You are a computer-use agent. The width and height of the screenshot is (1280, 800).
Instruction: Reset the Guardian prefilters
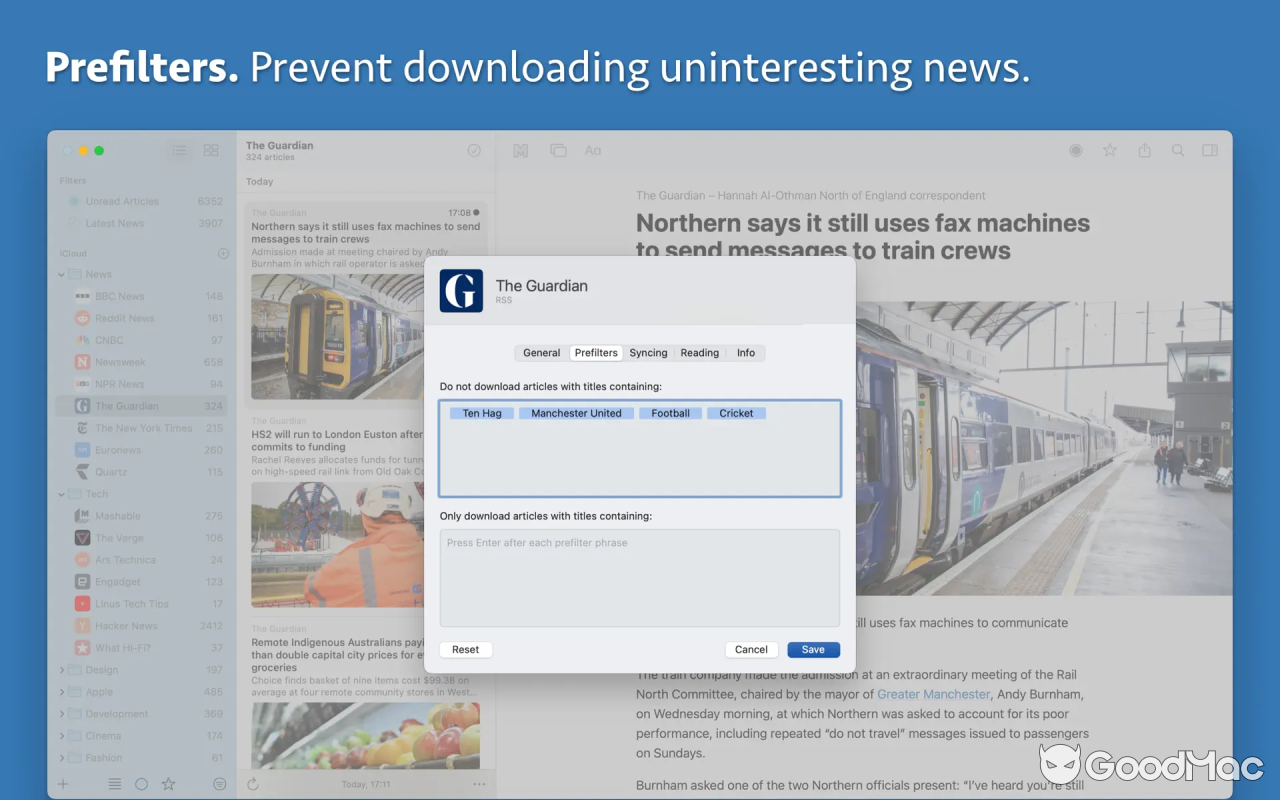(465, 649)
